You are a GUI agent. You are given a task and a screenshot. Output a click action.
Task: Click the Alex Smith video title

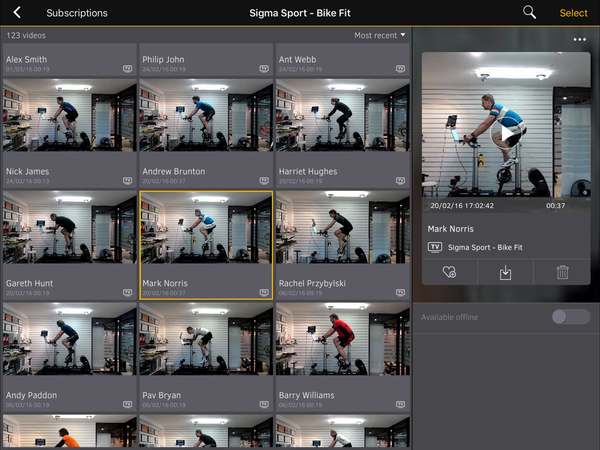point(26,59)
